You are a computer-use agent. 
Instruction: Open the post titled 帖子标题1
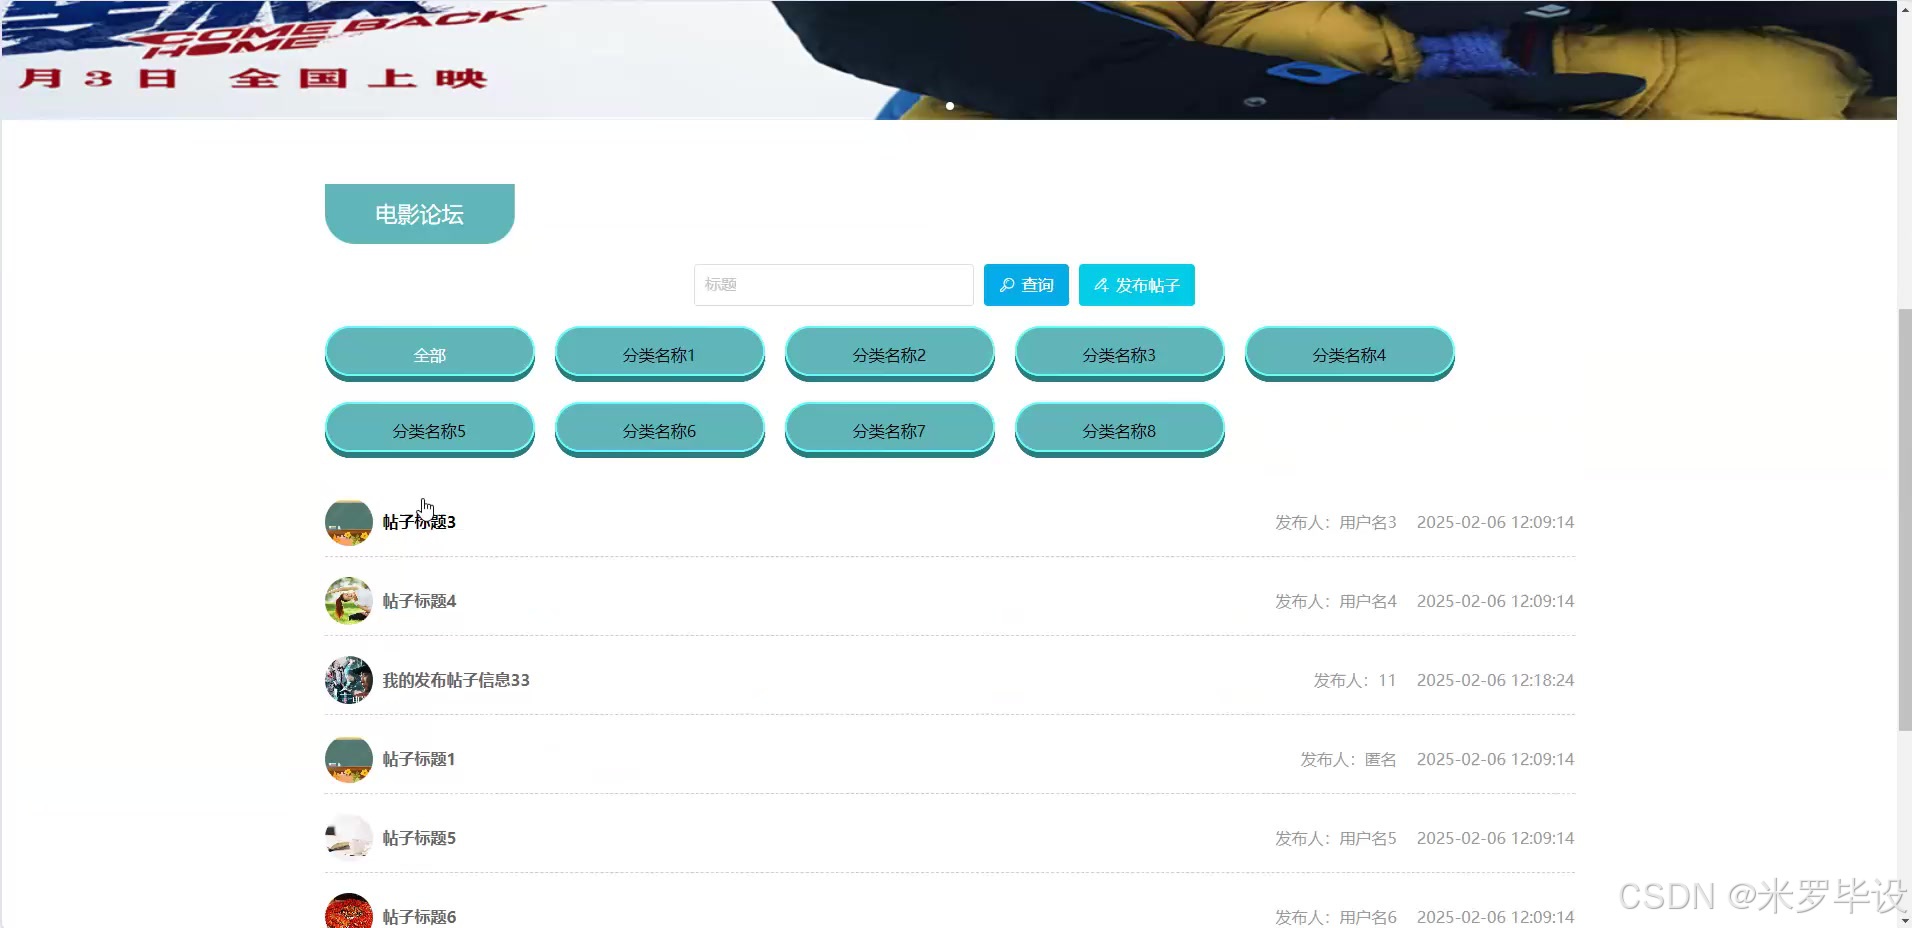click(419, 759)
